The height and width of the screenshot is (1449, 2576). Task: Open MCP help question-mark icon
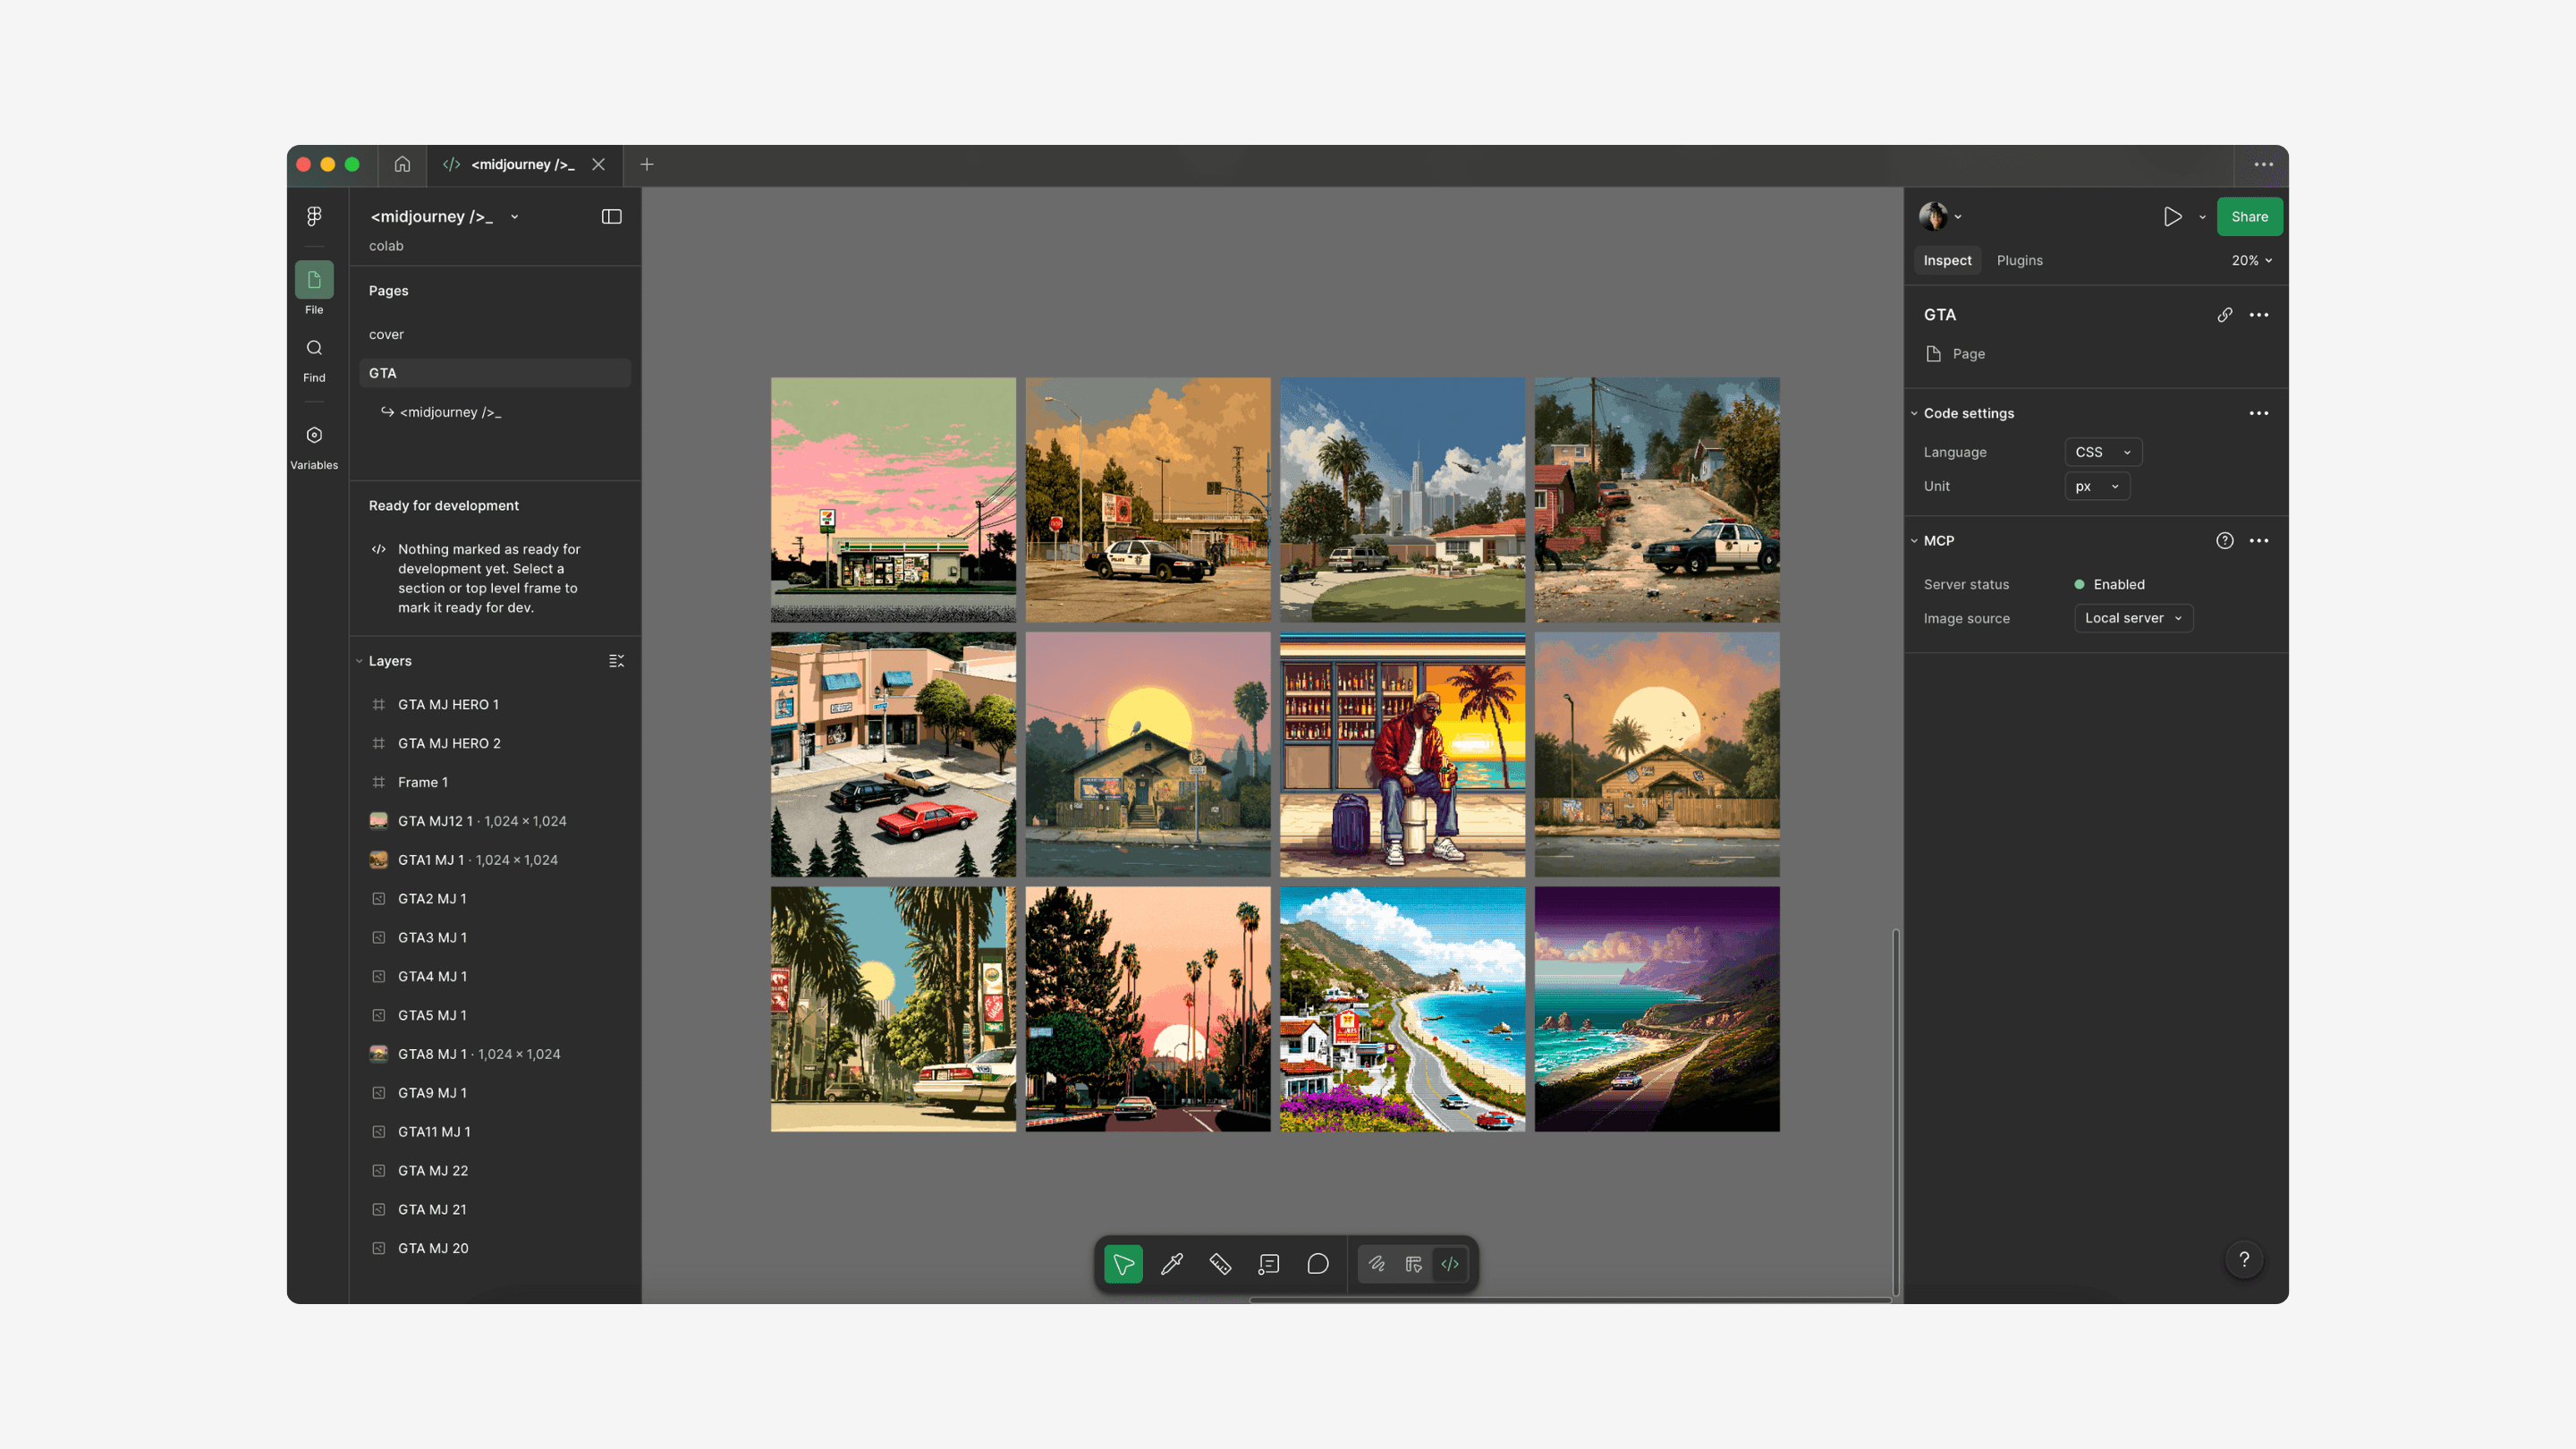click(2224, 541)
